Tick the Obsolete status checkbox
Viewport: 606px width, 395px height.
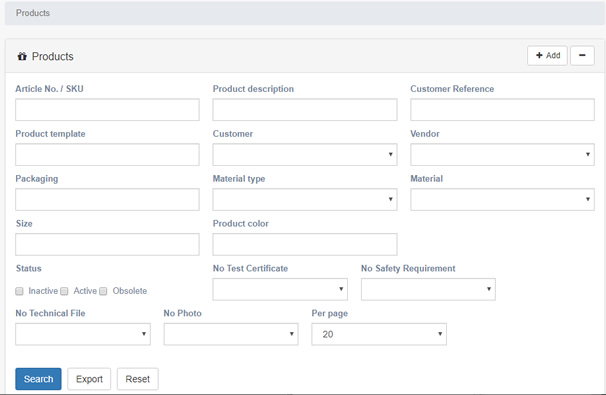tap(103, 291)
